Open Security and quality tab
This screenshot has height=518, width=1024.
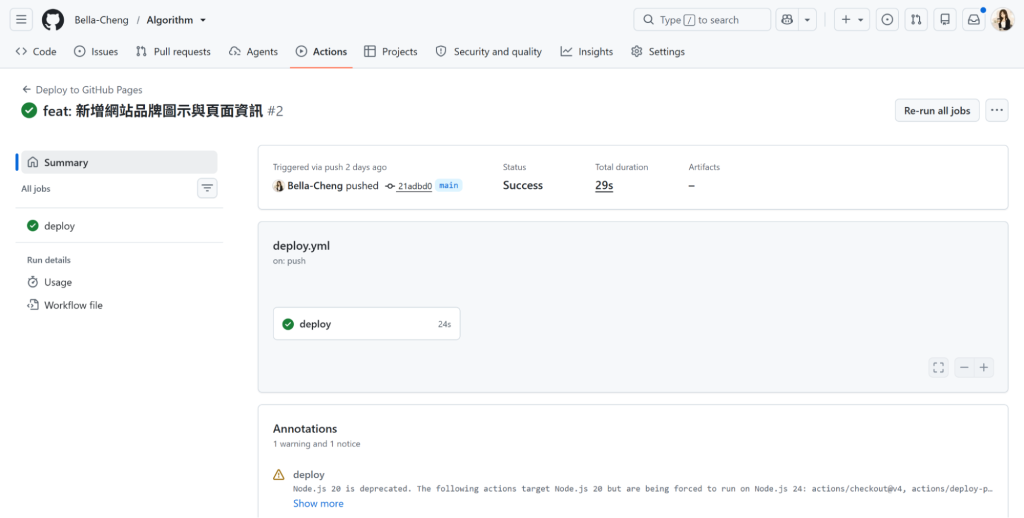[488, 52]
